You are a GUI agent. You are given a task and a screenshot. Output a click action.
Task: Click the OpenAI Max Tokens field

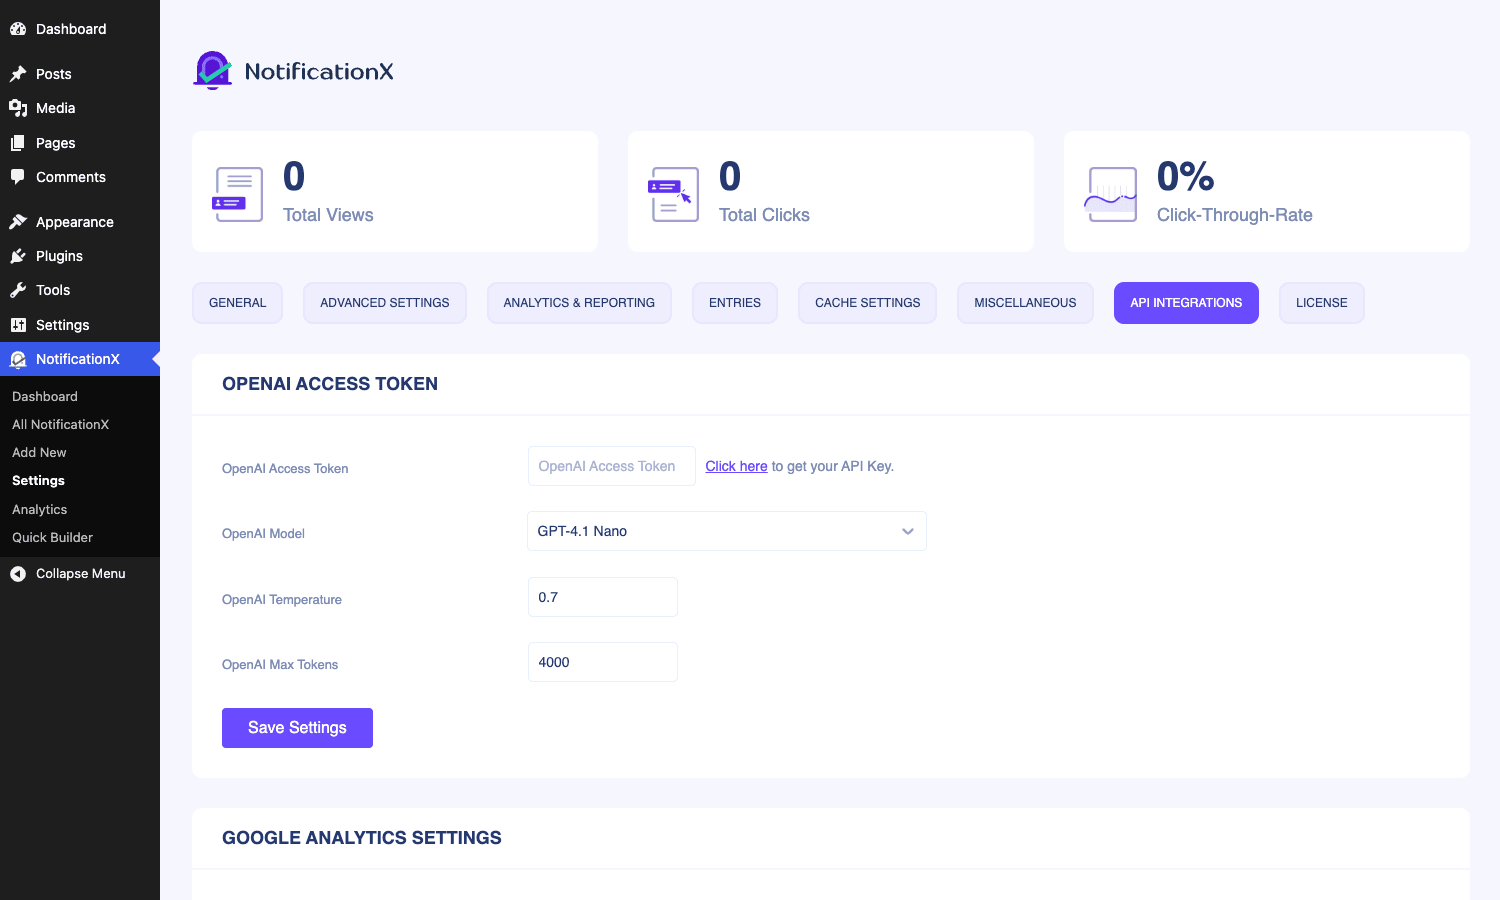pos(603,662)
